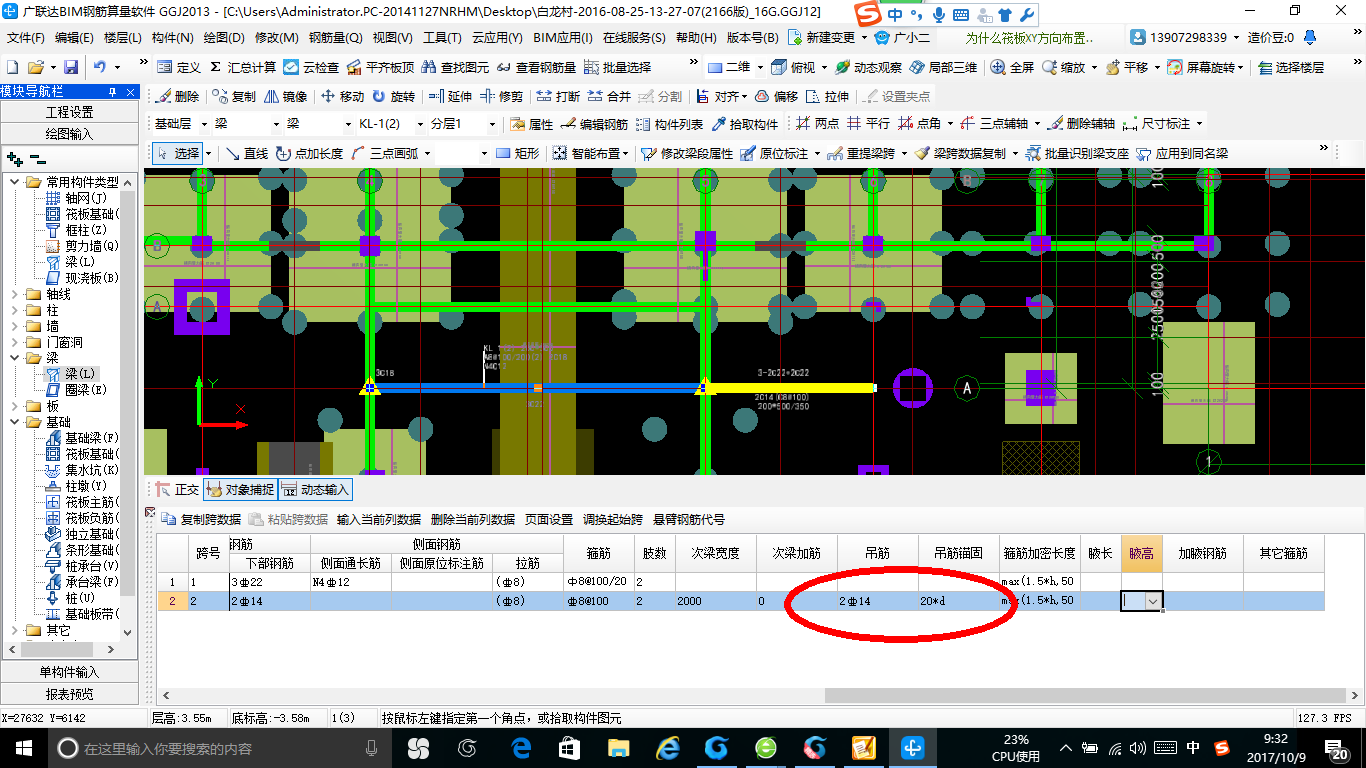Toggle 动态输入 dynamic input
This screenshot has height=768, width=1366.
(315, 489)
